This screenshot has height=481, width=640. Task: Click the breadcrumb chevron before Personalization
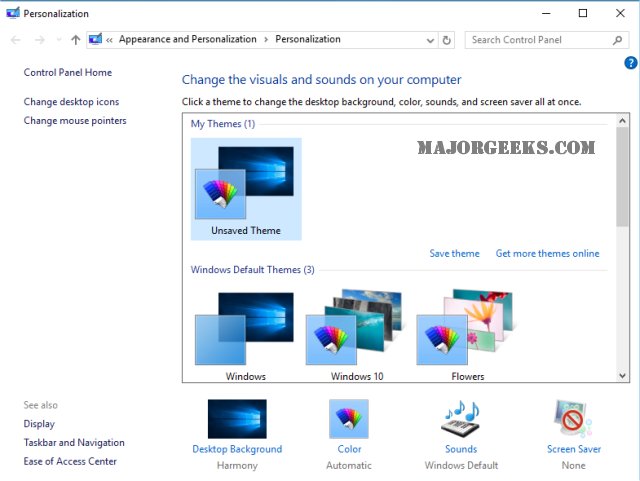266,40
